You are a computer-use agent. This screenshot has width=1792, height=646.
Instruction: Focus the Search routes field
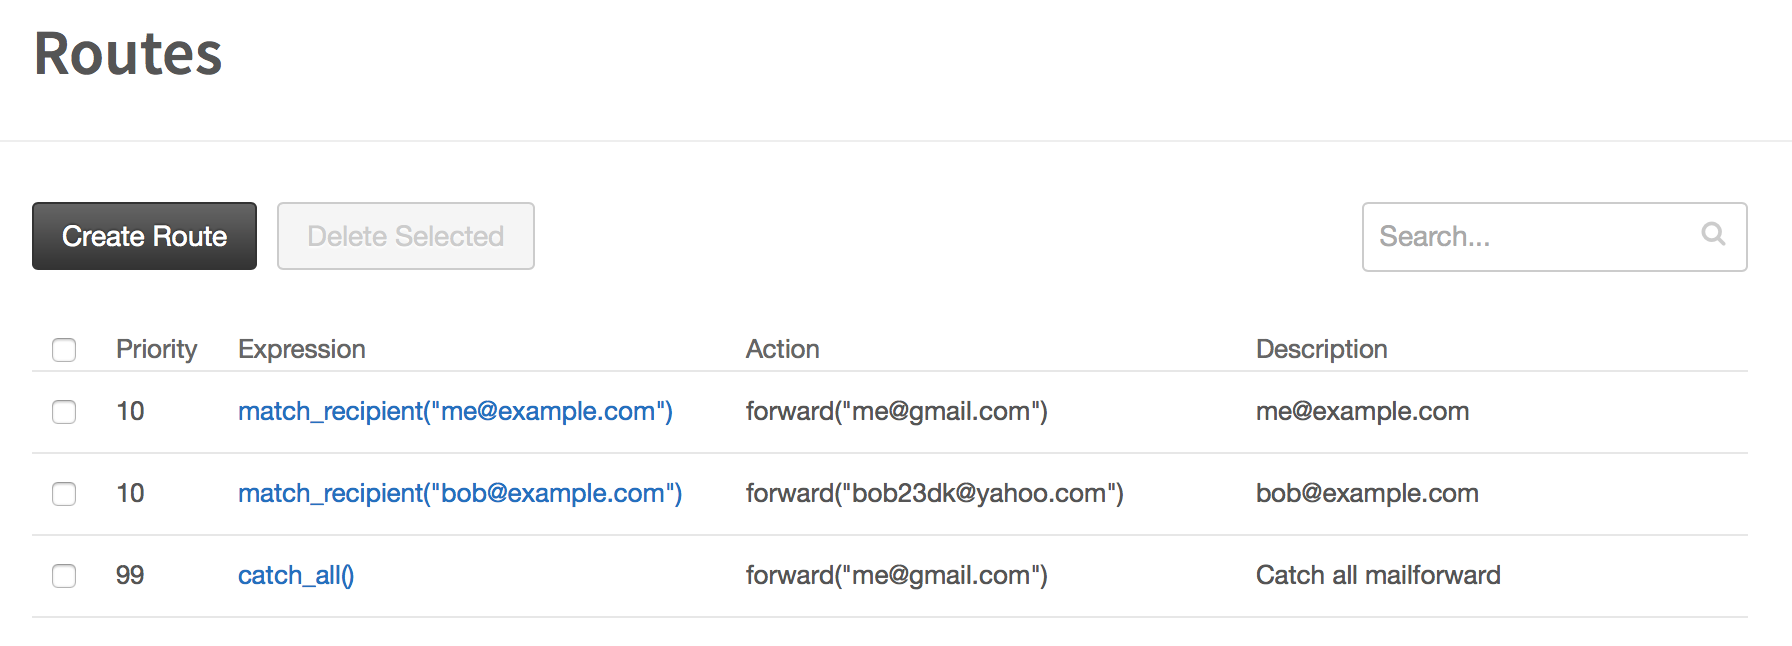click(x=1554, y=237)
